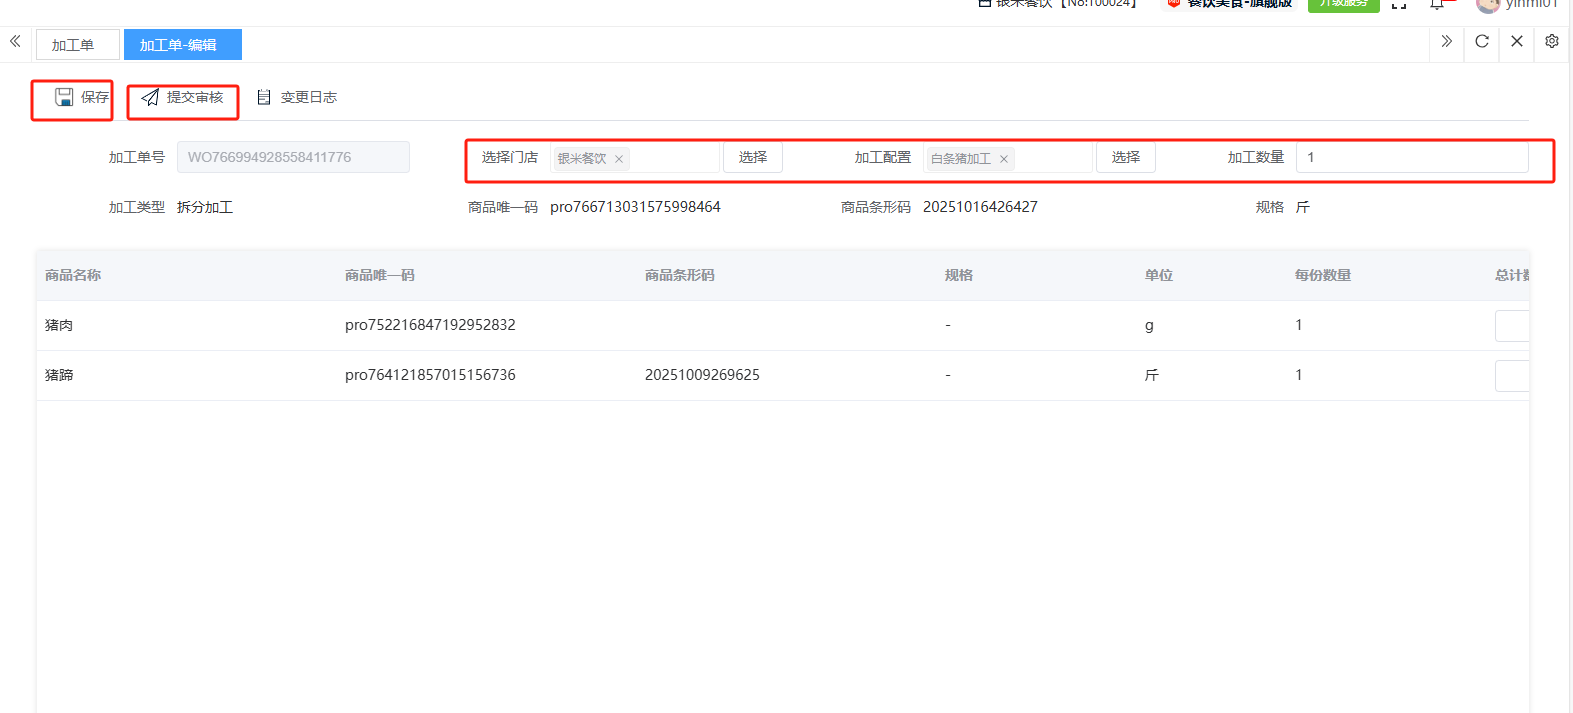Click the 提交审核 paper plane icon

coord(150,97)
